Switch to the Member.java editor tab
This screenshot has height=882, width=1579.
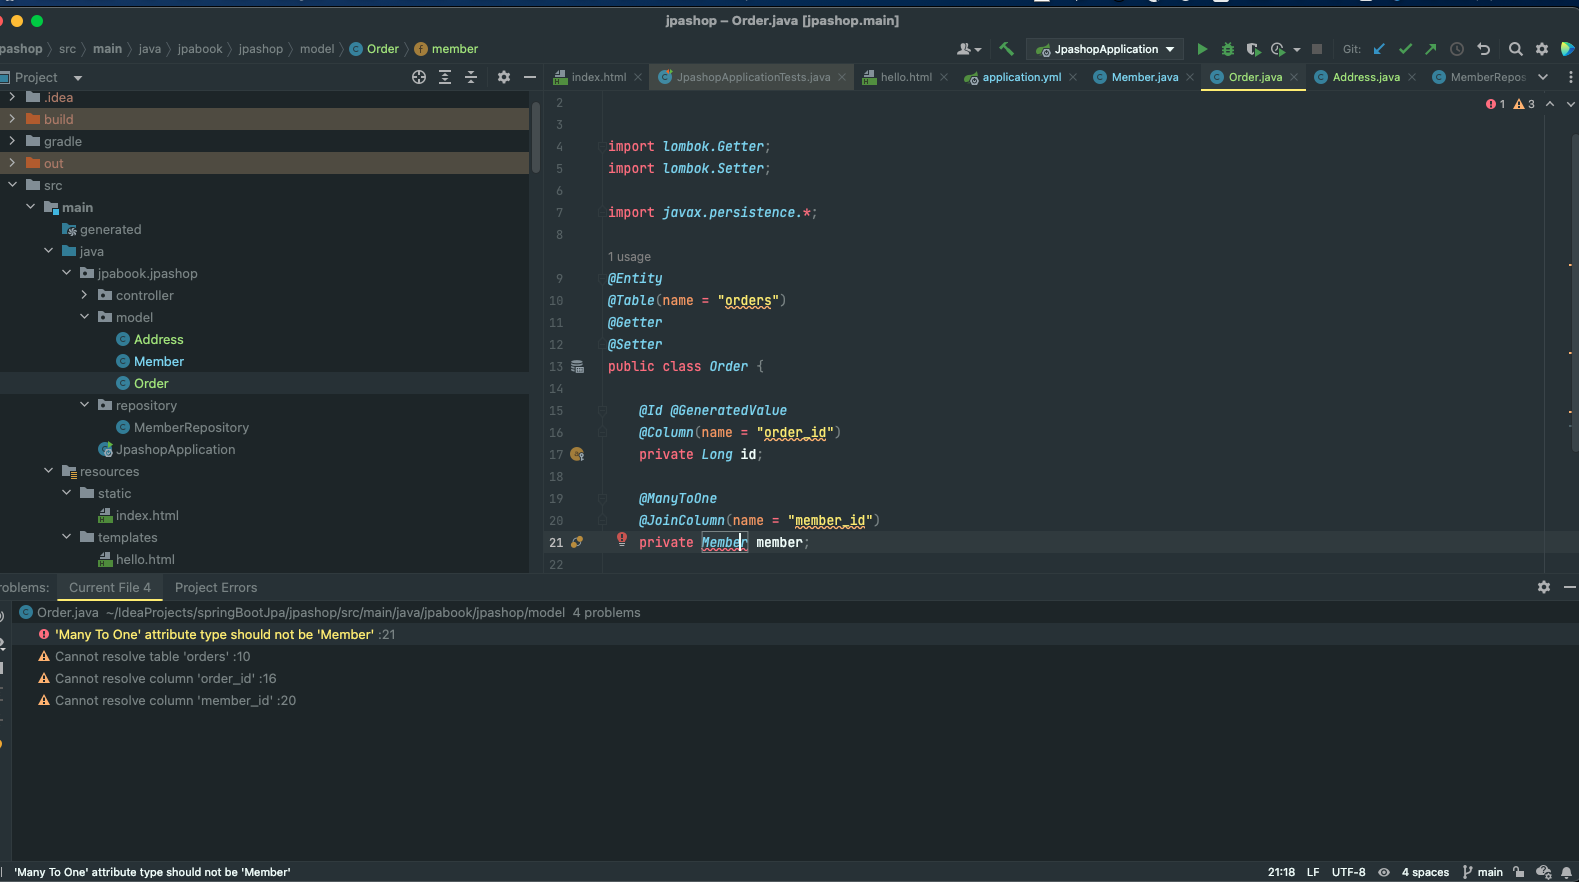pos(1144,77)
